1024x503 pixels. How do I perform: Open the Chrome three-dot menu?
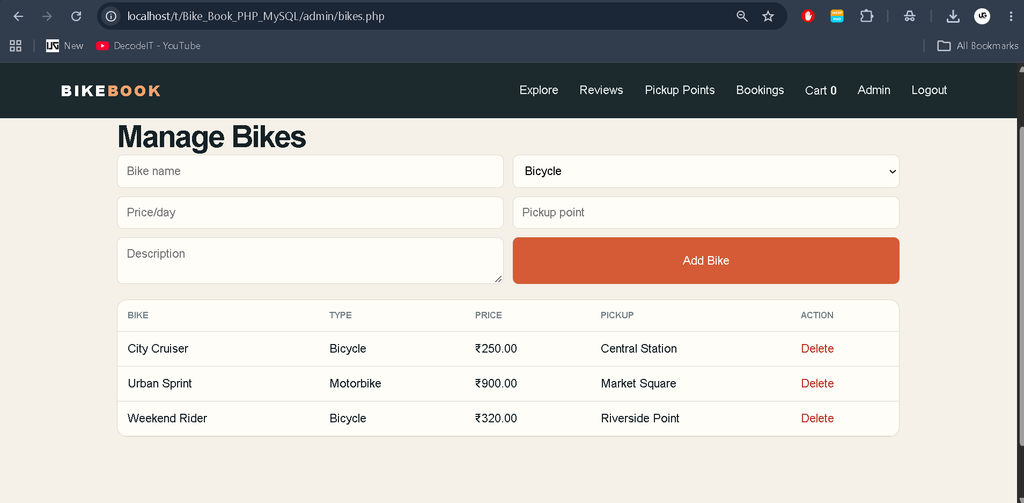pyautogui.click(x=1011, y=16)
